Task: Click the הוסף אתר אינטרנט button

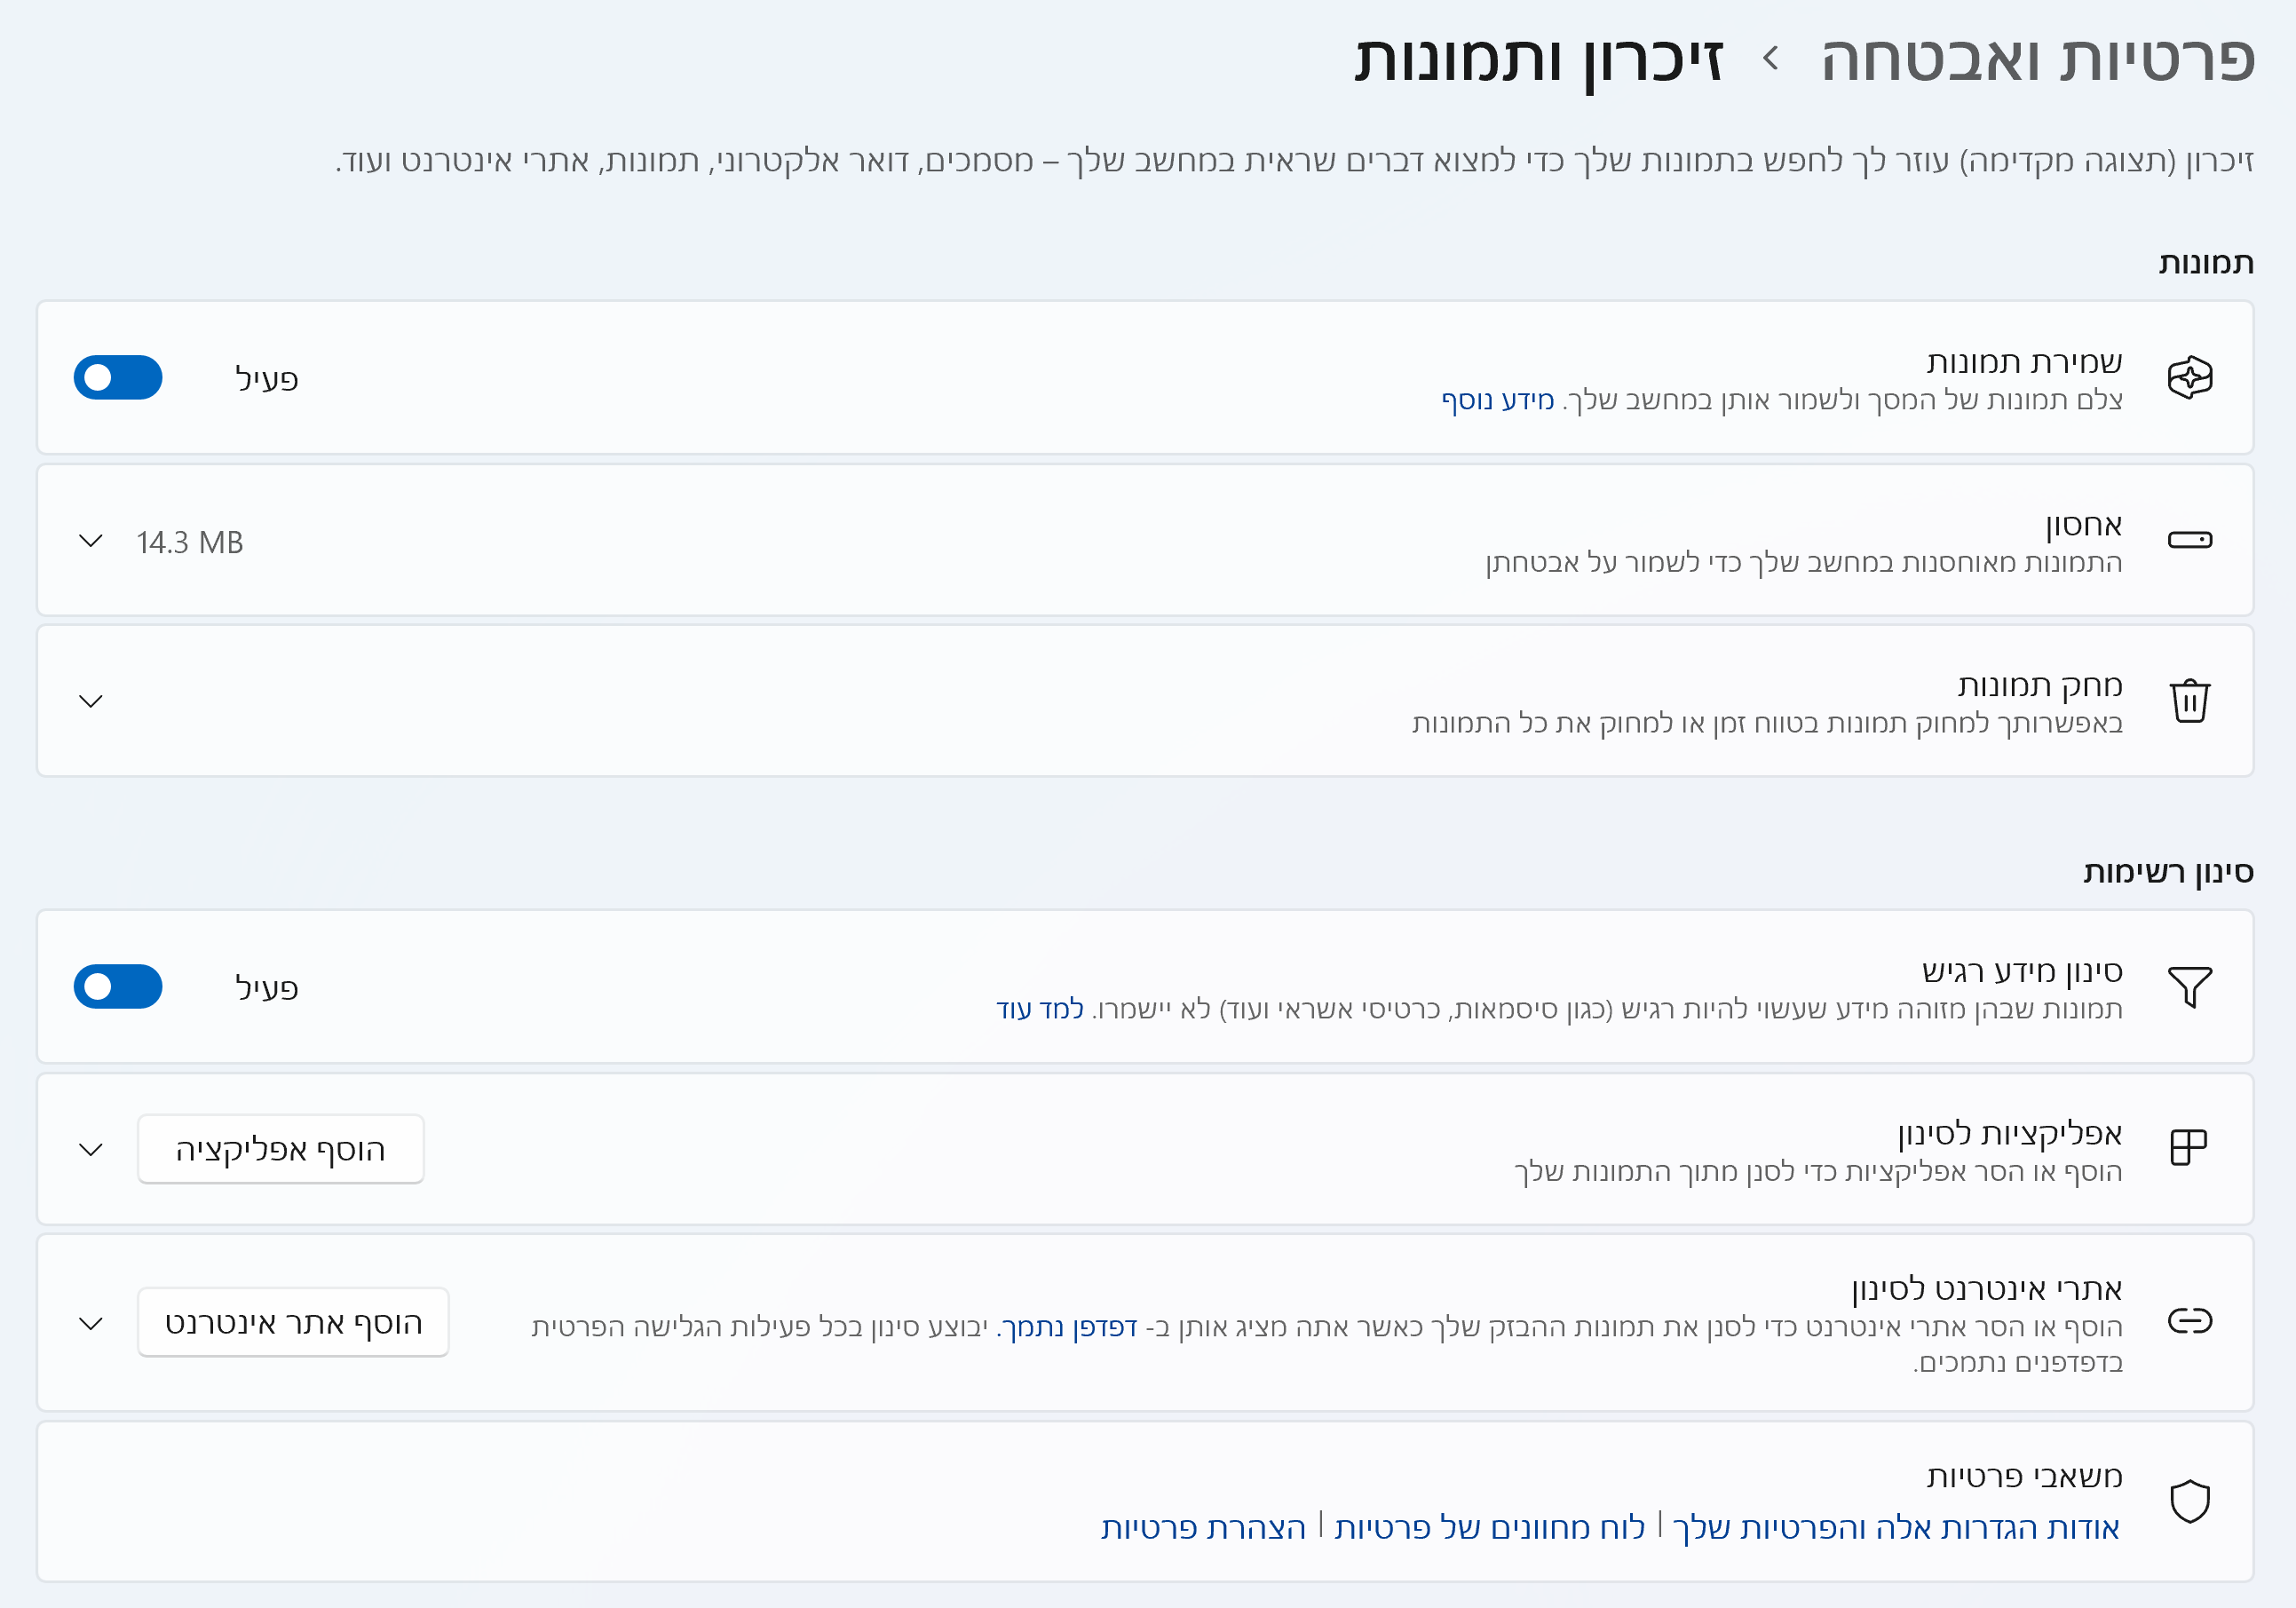Action: 293,1322
